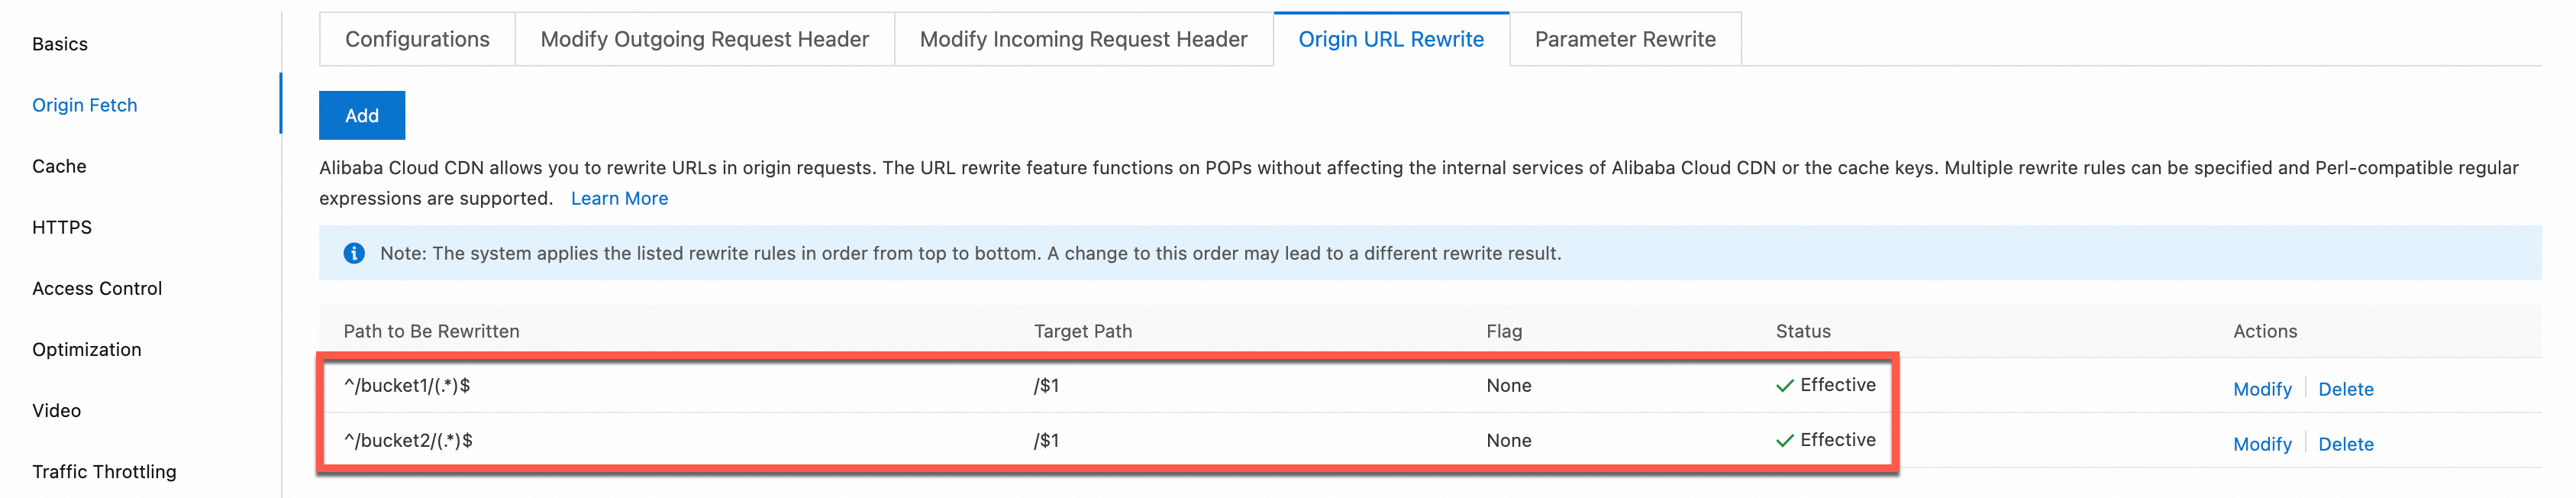
Task: Switch to the Parameter Rewrite tab
Action: (x=1624, y=39)
